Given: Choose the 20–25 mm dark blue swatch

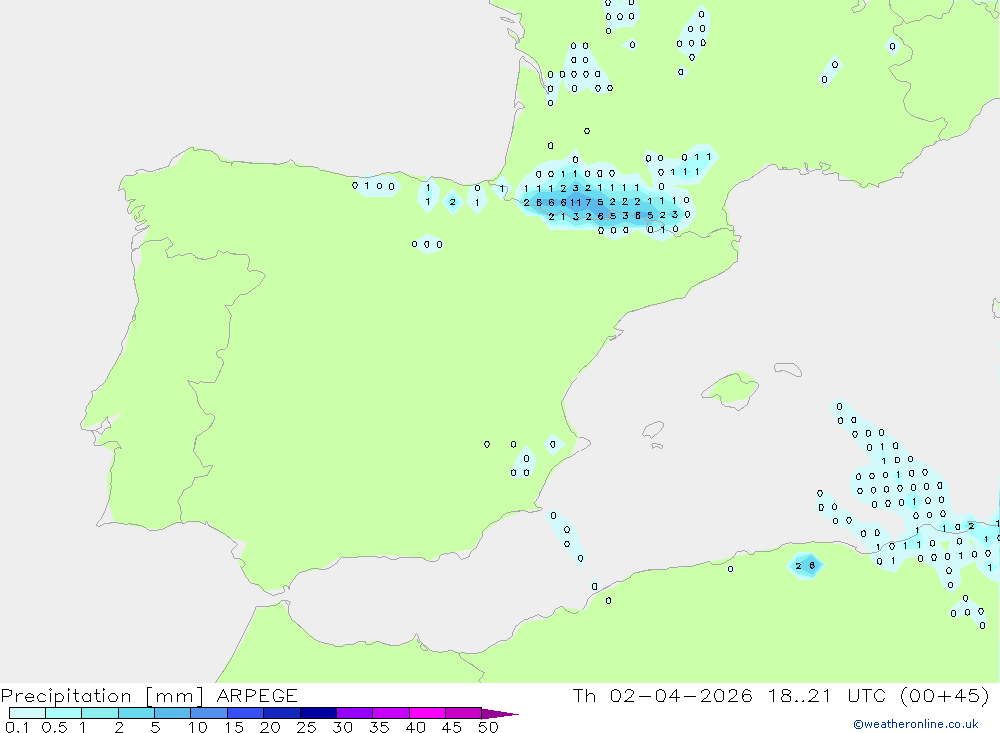Looking at the screenshot, I should coord(281,713).
